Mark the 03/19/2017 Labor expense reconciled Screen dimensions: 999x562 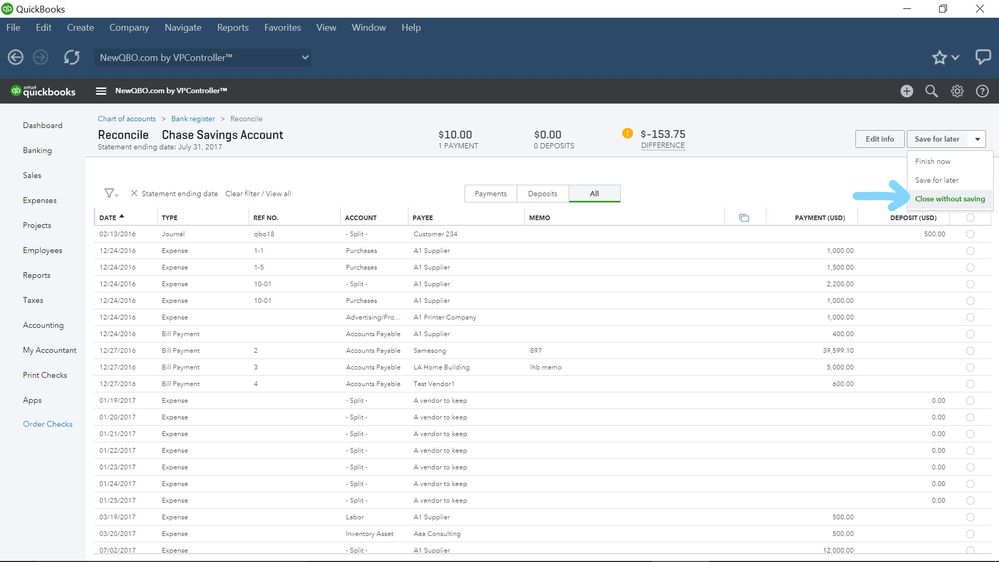pyautogui.click(x=970, y=517)
